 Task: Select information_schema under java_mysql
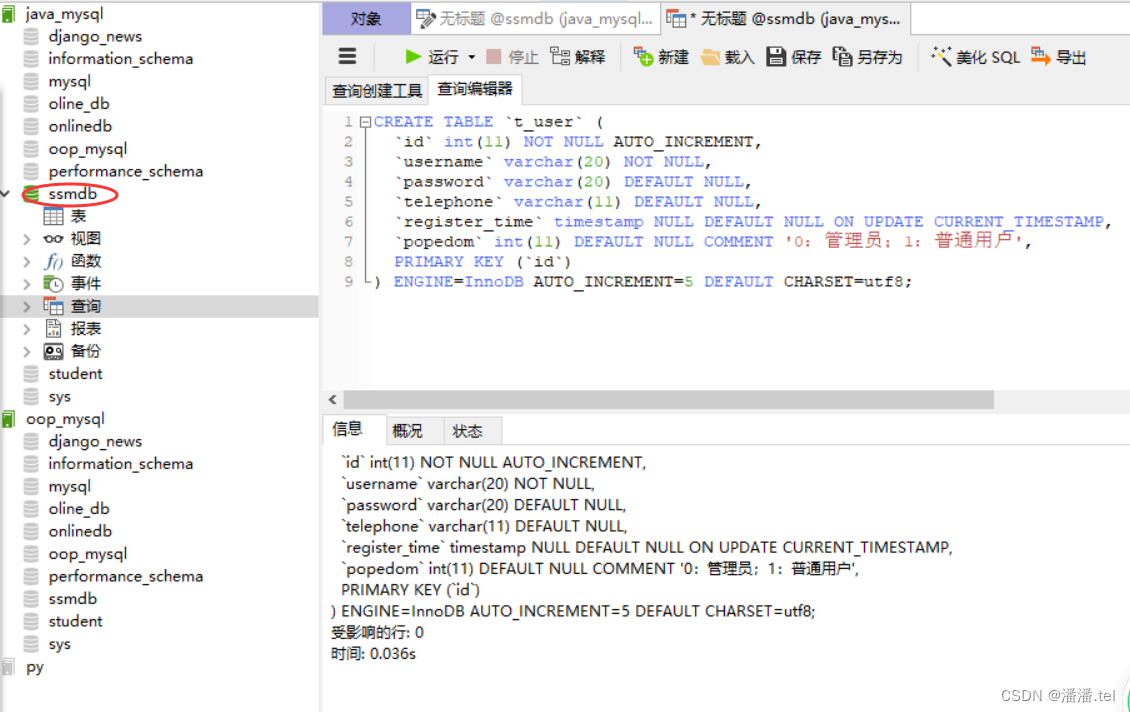pyautogui.click(x=120, y=58)
